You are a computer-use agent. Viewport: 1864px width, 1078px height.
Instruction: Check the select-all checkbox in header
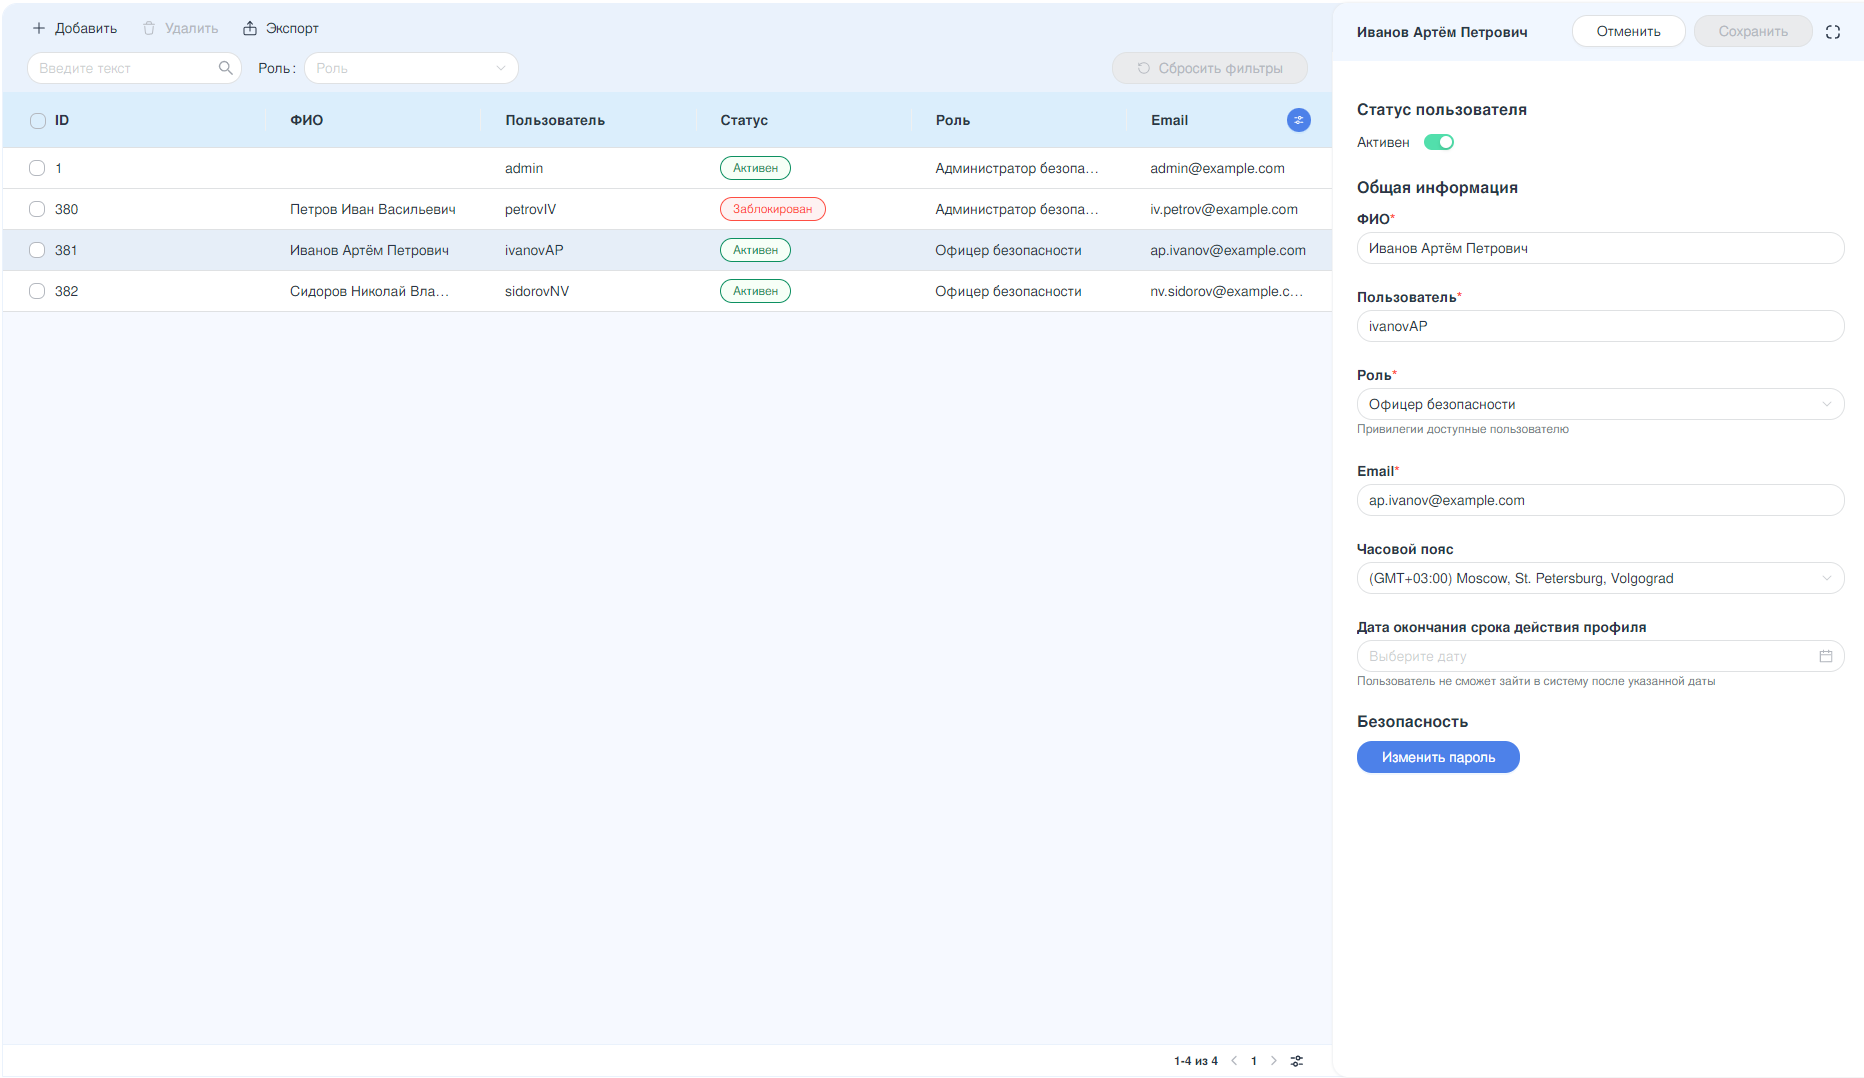tap(38, 121)
